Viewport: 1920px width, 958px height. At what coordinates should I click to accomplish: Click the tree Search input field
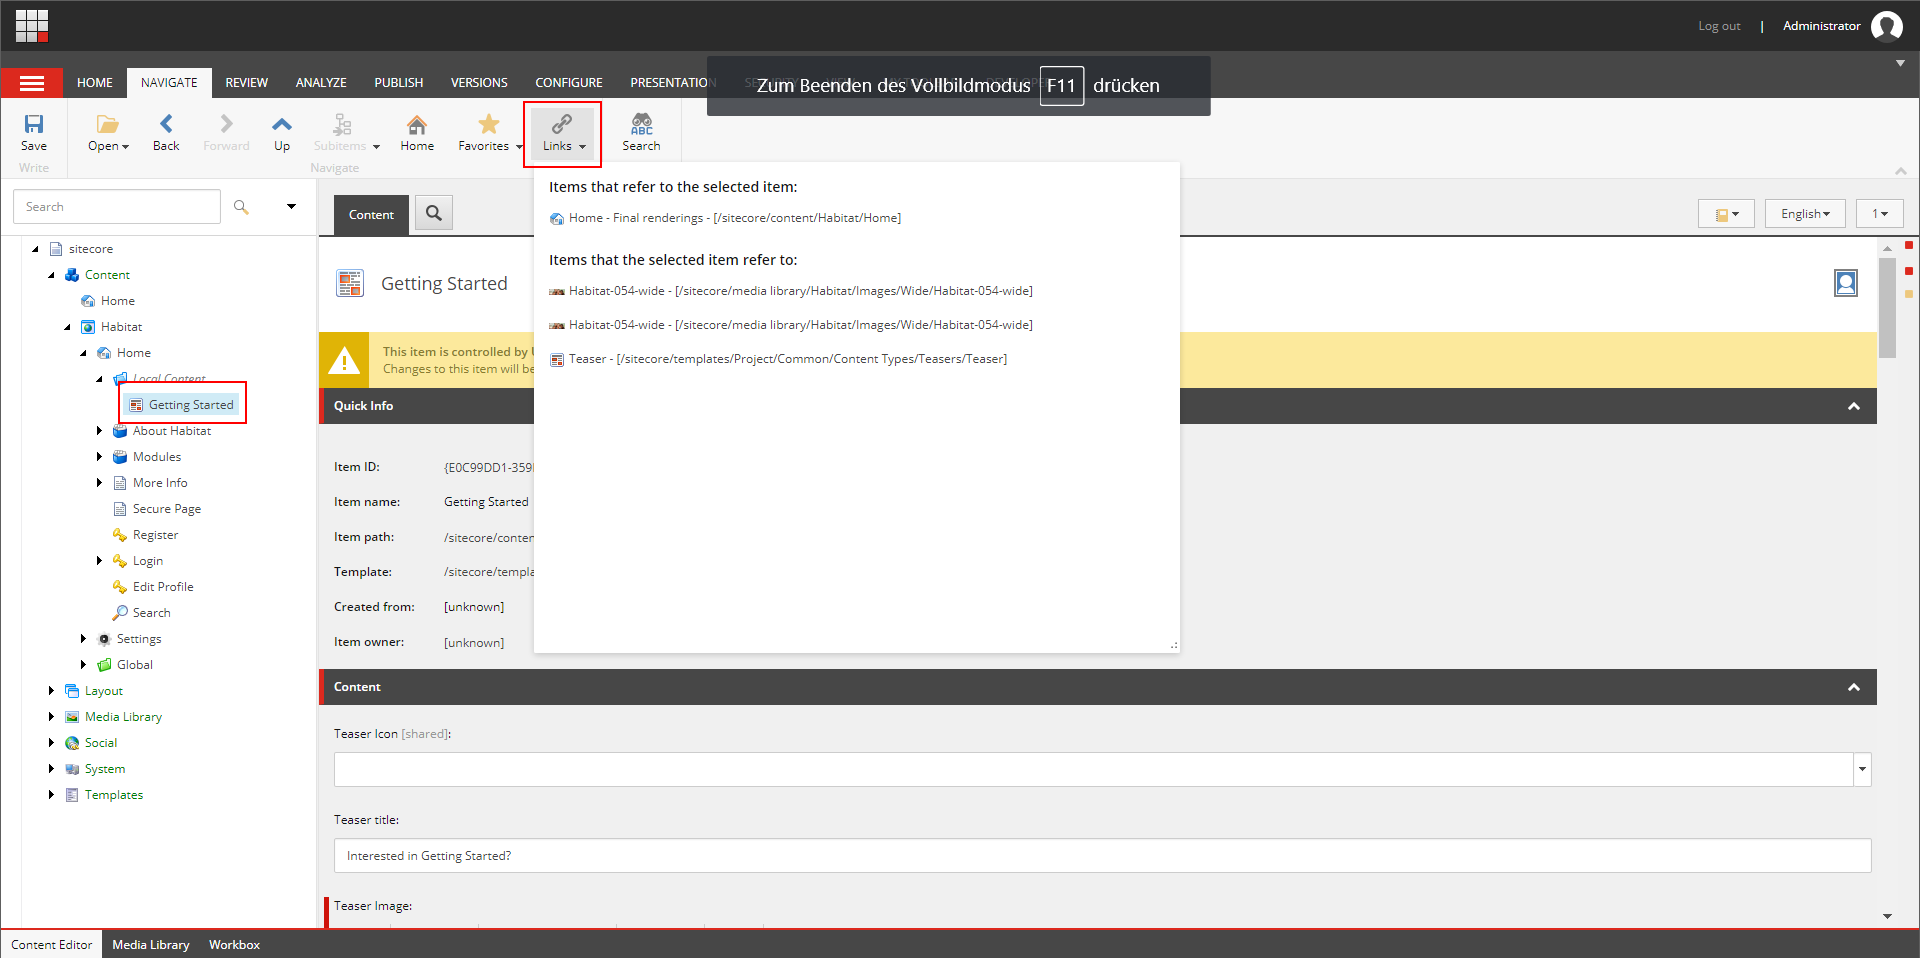pyautogui.click(x=117, y=207)
